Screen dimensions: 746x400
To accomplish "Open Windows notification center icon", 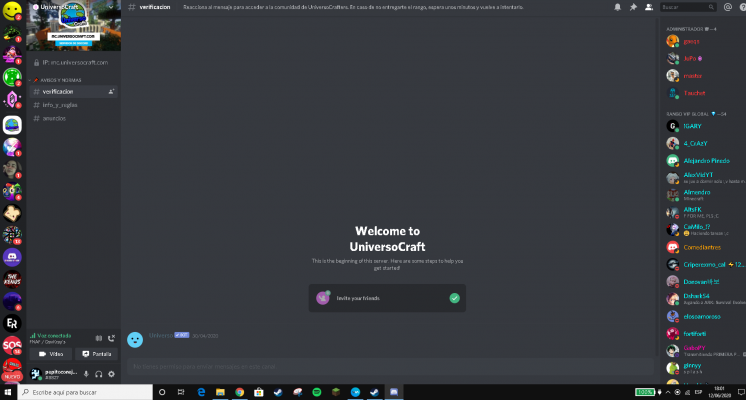I will pyautogui.click(x=741, y=392).
